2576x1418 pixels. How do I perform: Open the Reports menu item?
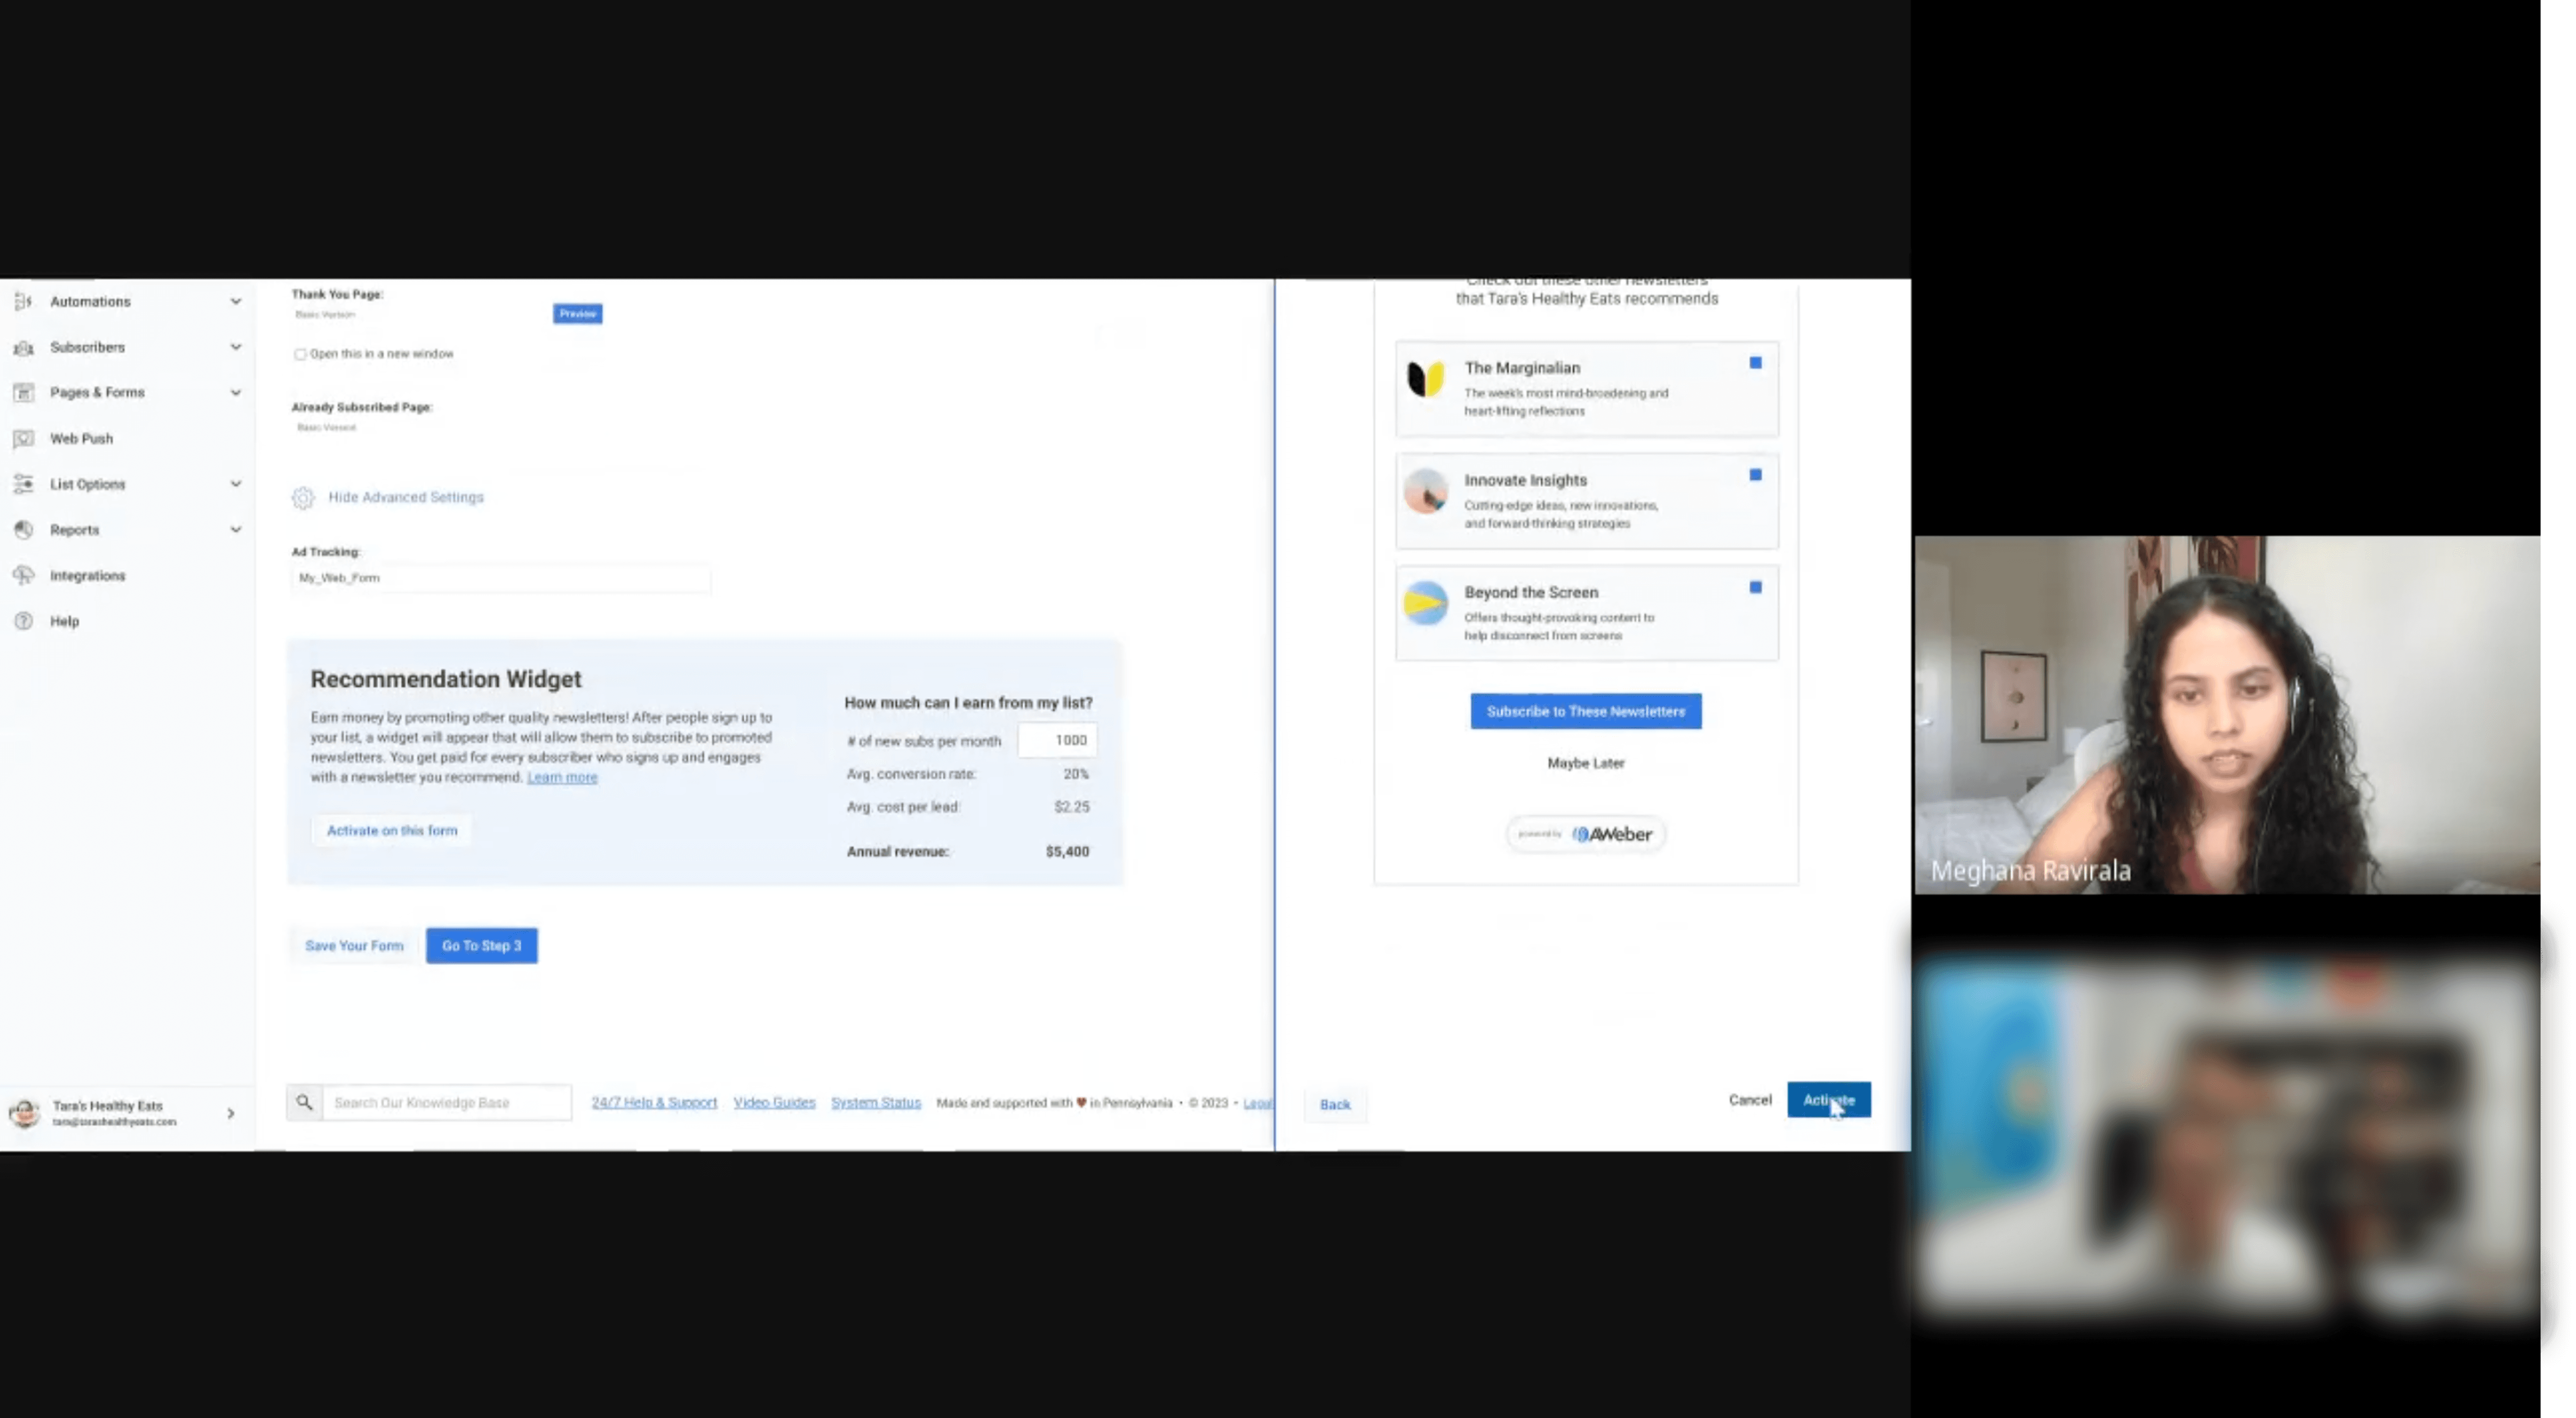point(74,530)
